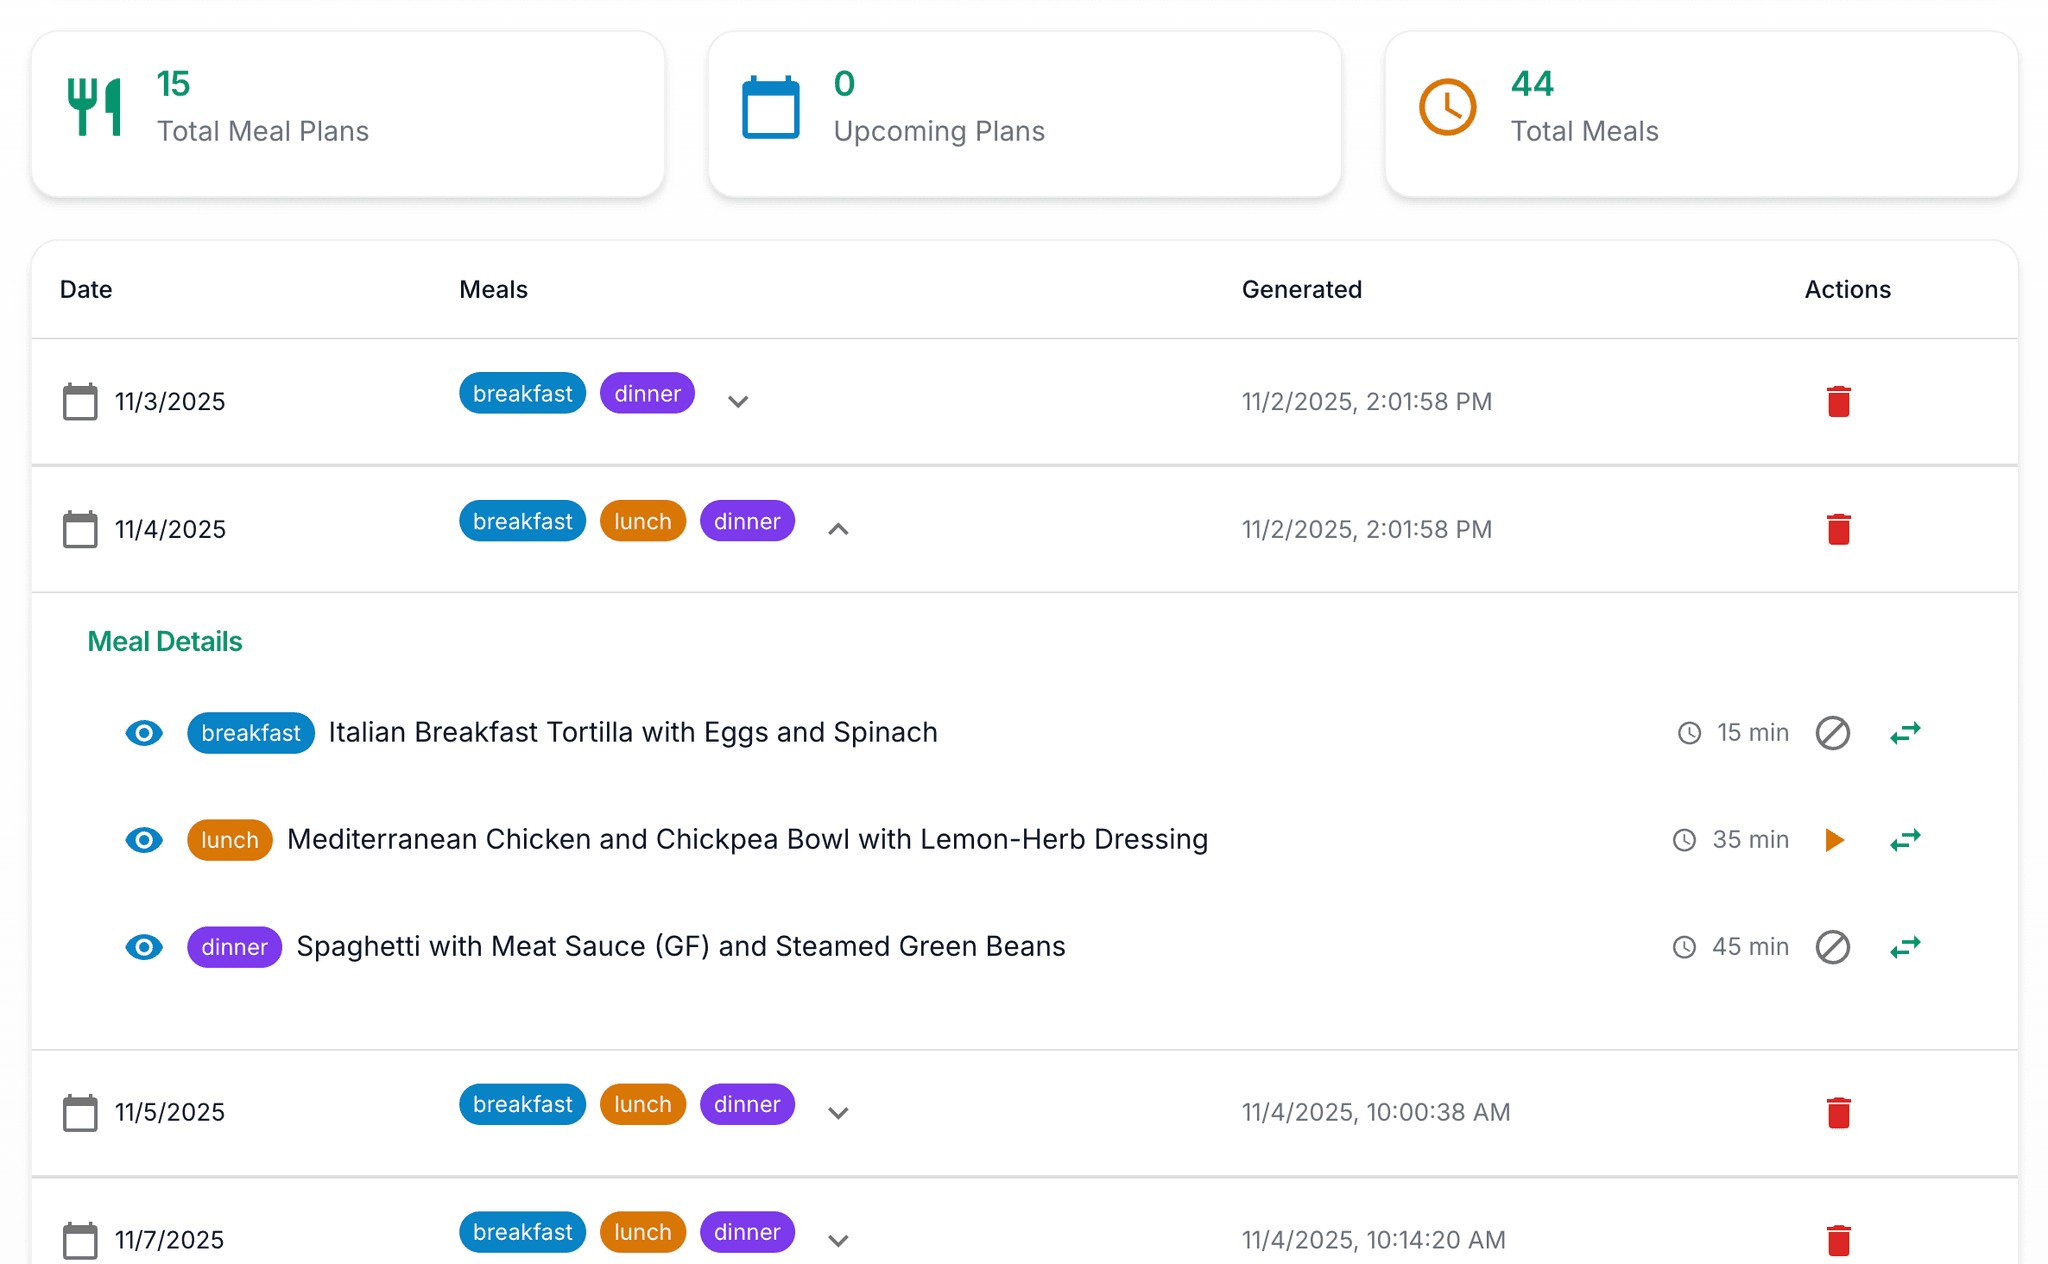The width and height of the screenshot is (2048, 1264).
Task: Expand the 11/5/2025 meal plan row
Action: (838, 1112)
